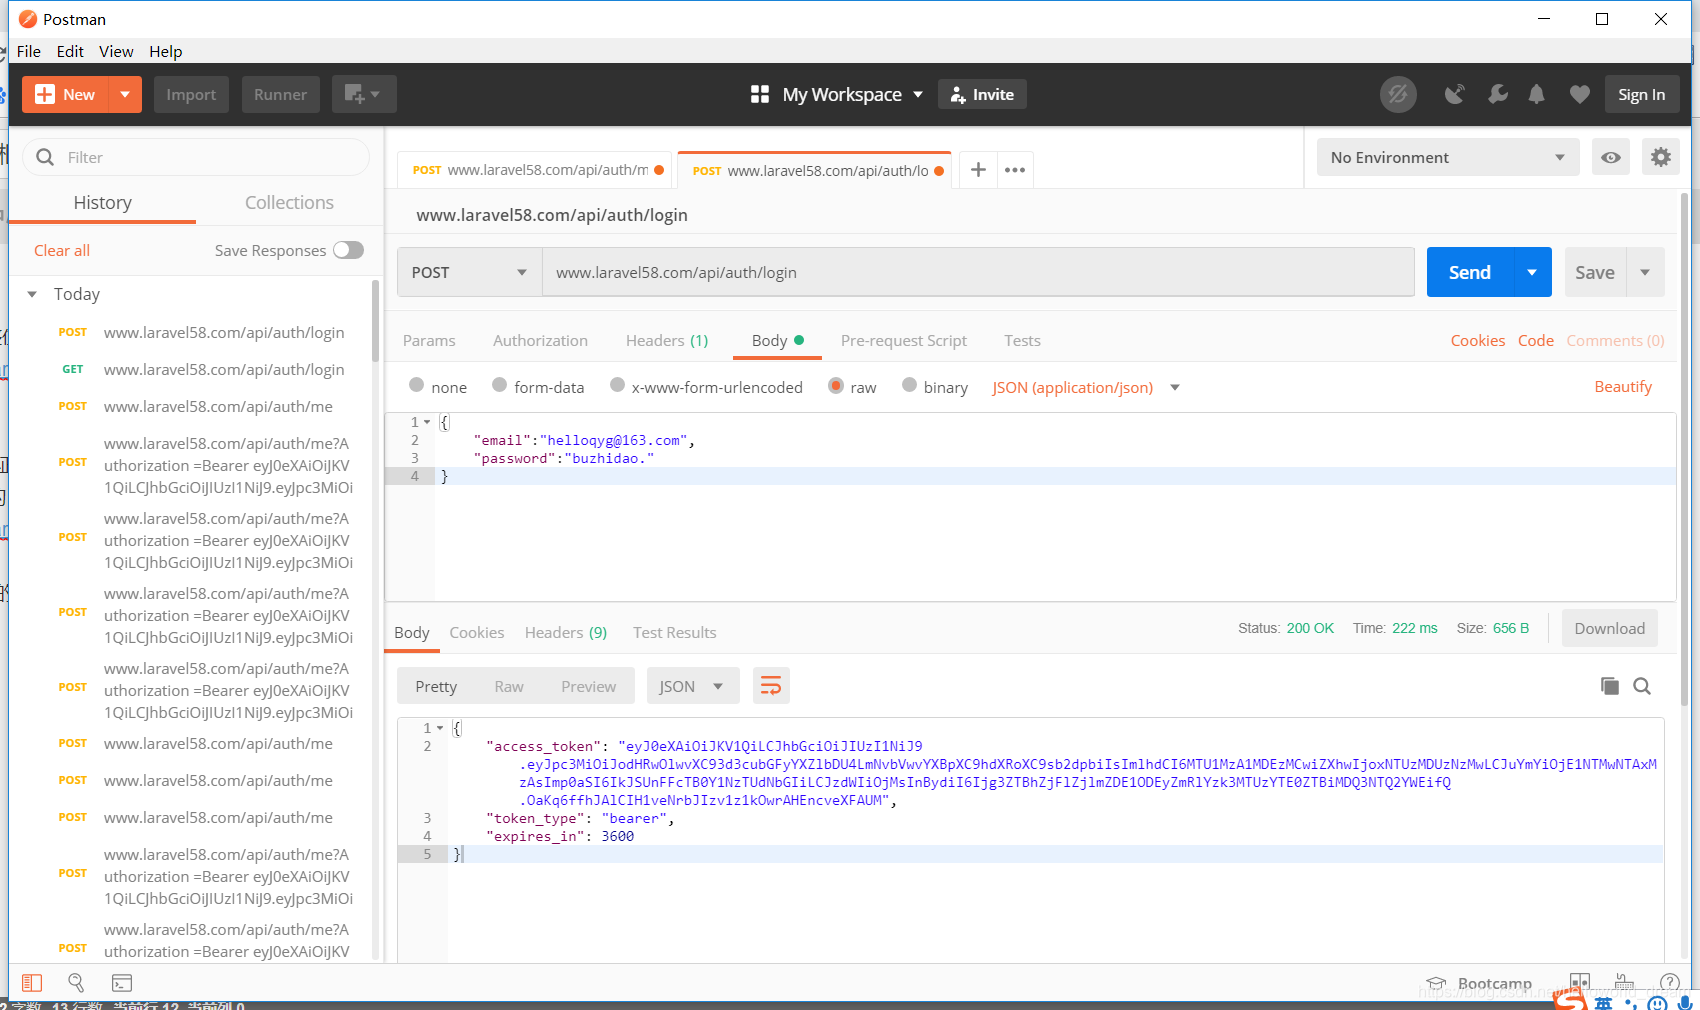Image resolution: width=1700 pixels, height=1010 pixels.
Task: Open workspace grid icon
Action: (760, 94)
